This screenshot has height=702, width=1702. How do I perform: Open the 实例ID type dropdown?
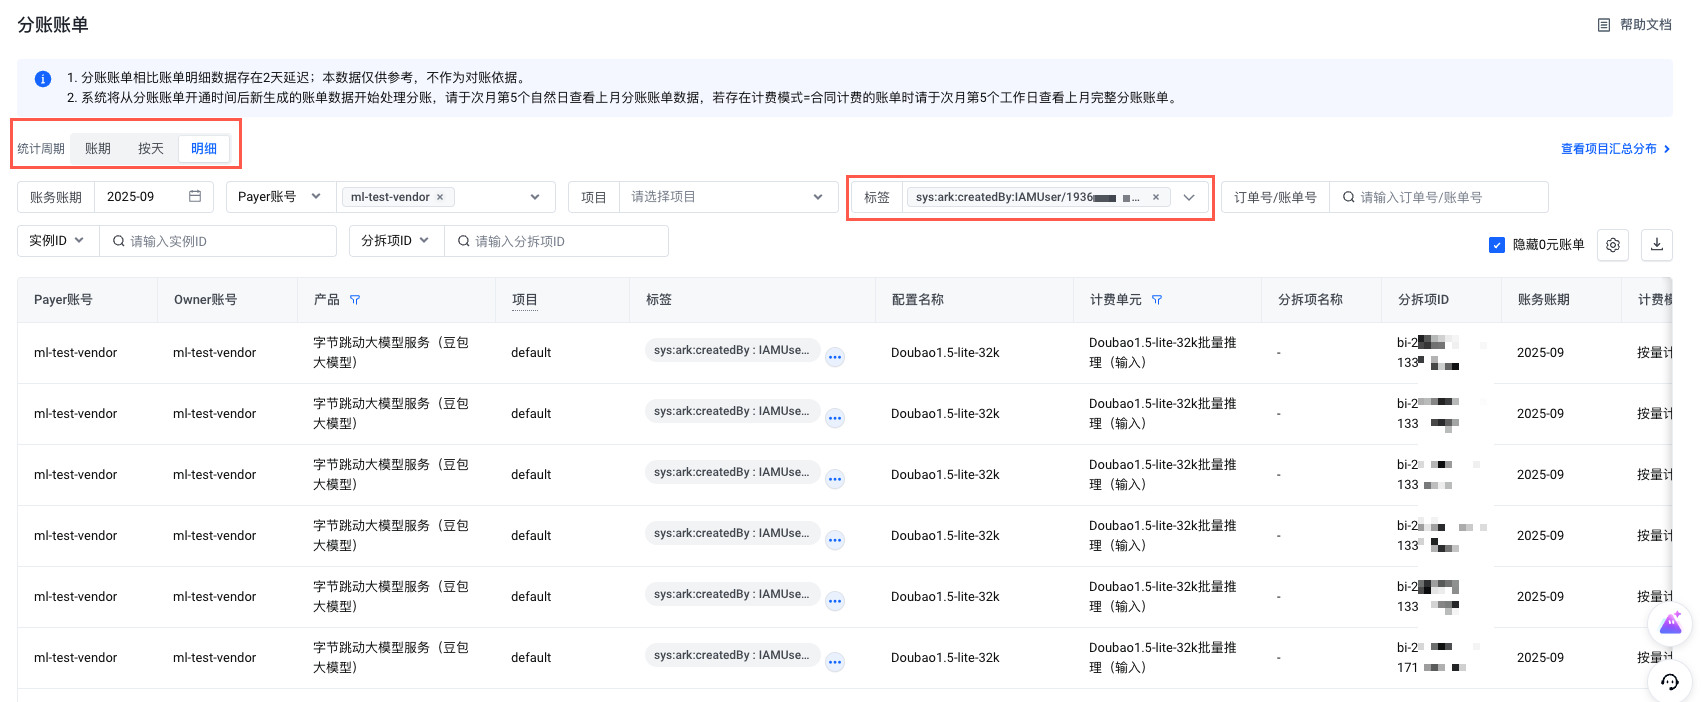[x=57, y=241]
